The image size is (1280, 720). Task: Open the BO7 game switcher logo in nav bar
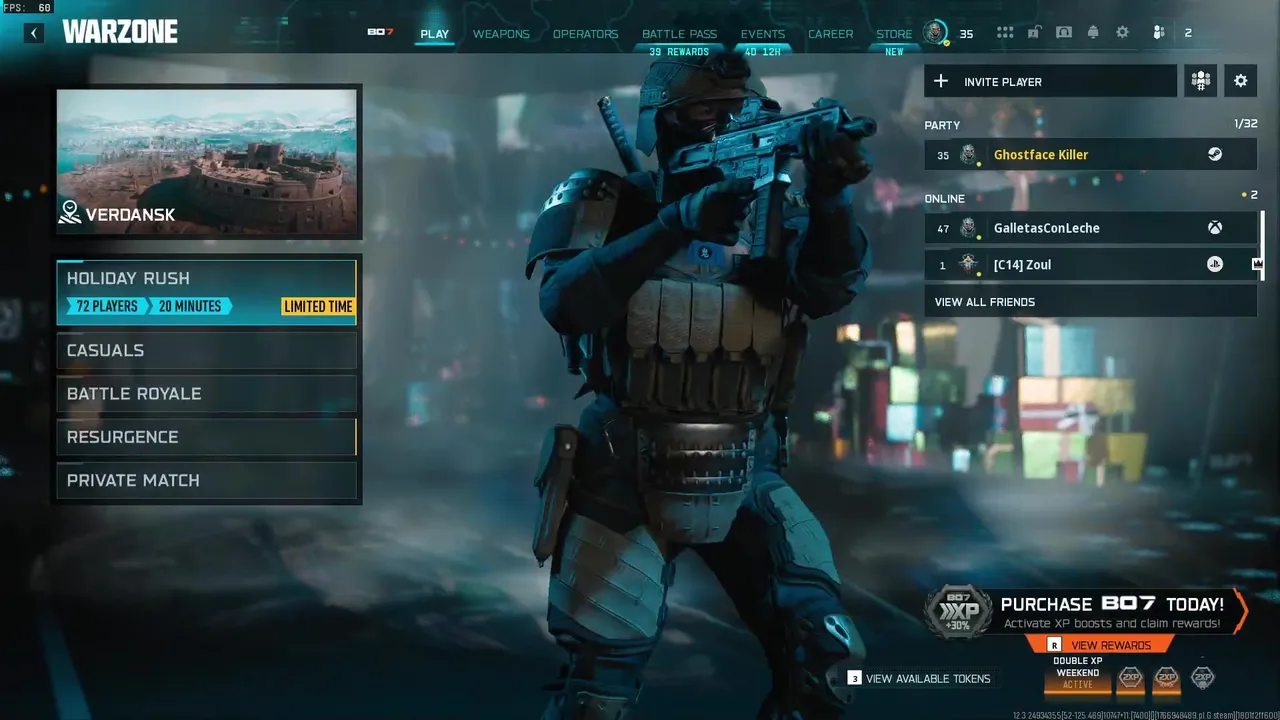(x=380, y=33)
